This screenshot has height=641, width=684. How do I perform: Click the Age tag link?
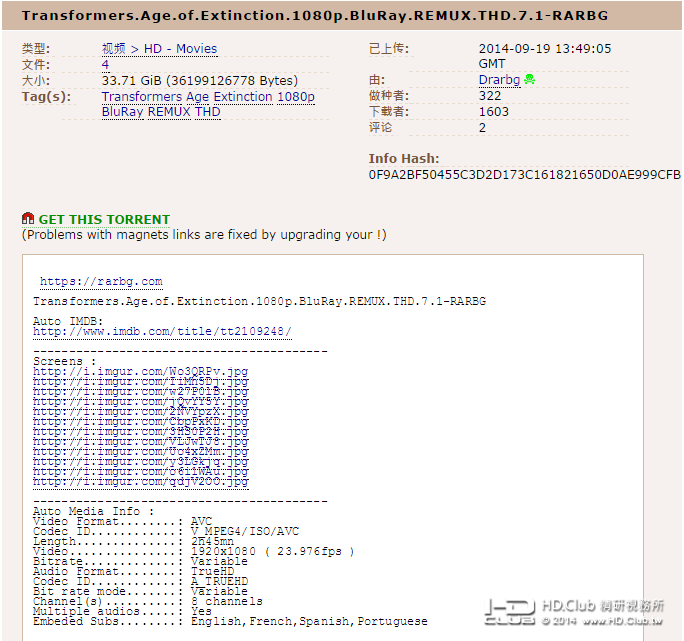[x=198, y=96]
